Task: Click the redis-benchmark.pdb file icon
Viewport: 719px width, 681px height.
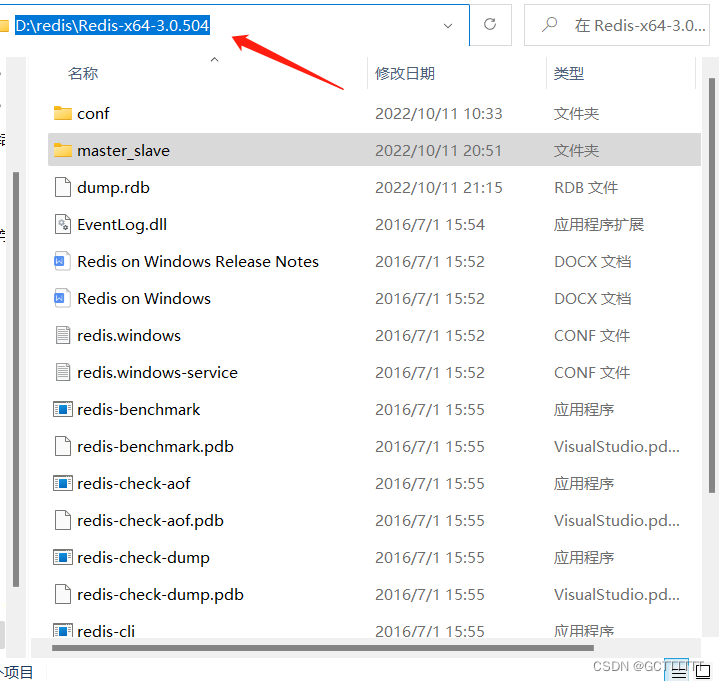Action: tap(62, 447)
